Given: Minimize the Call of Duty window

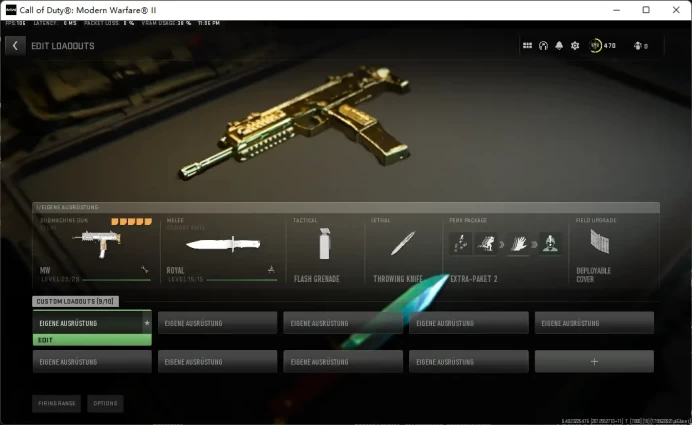Looking at the screenshot, I should pyautogui.click(x=617, y=10).
